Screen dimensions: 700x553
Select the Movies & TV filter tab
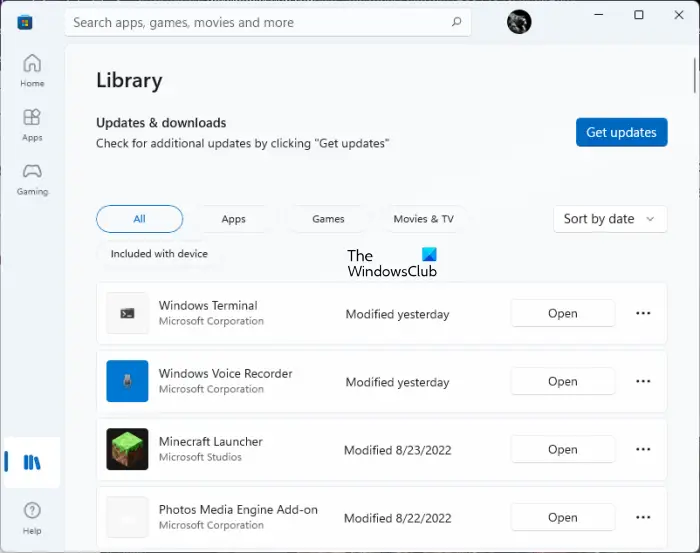[x=423, y=219]
